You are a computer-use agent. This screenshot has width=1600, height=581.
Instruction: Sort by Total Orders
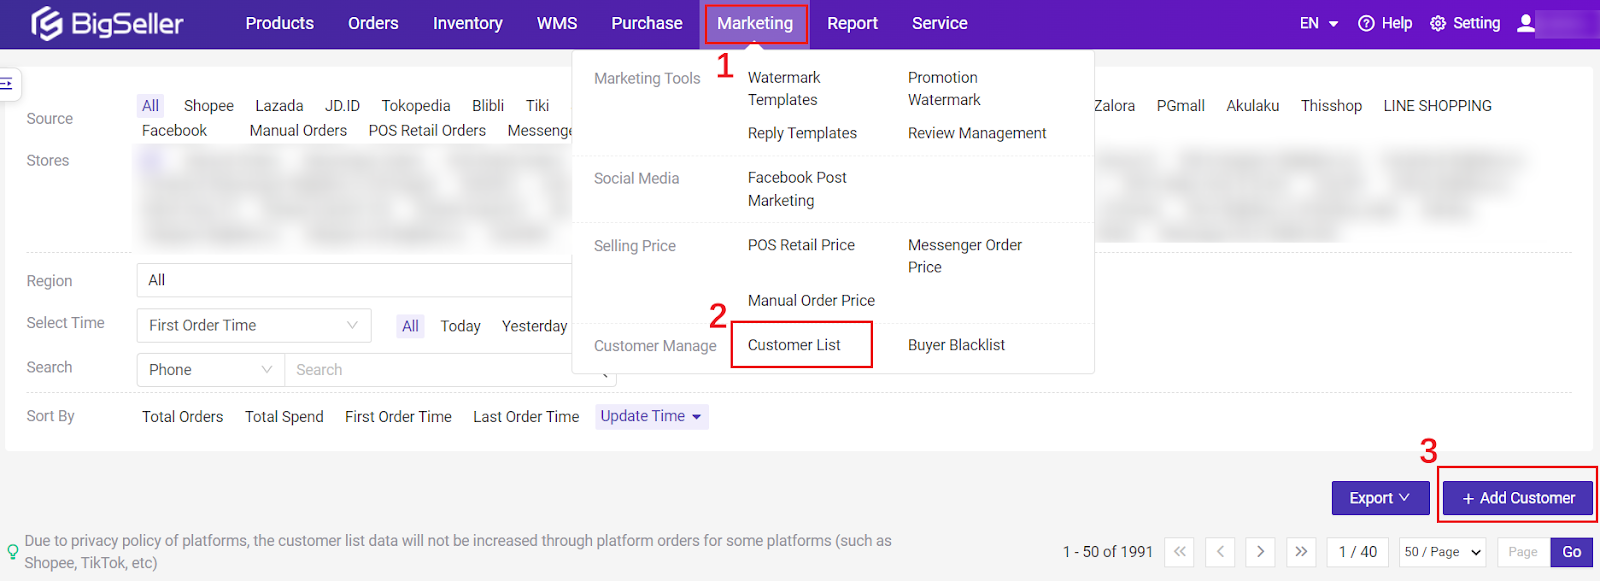pyautogui.click(x=182, y=417)
